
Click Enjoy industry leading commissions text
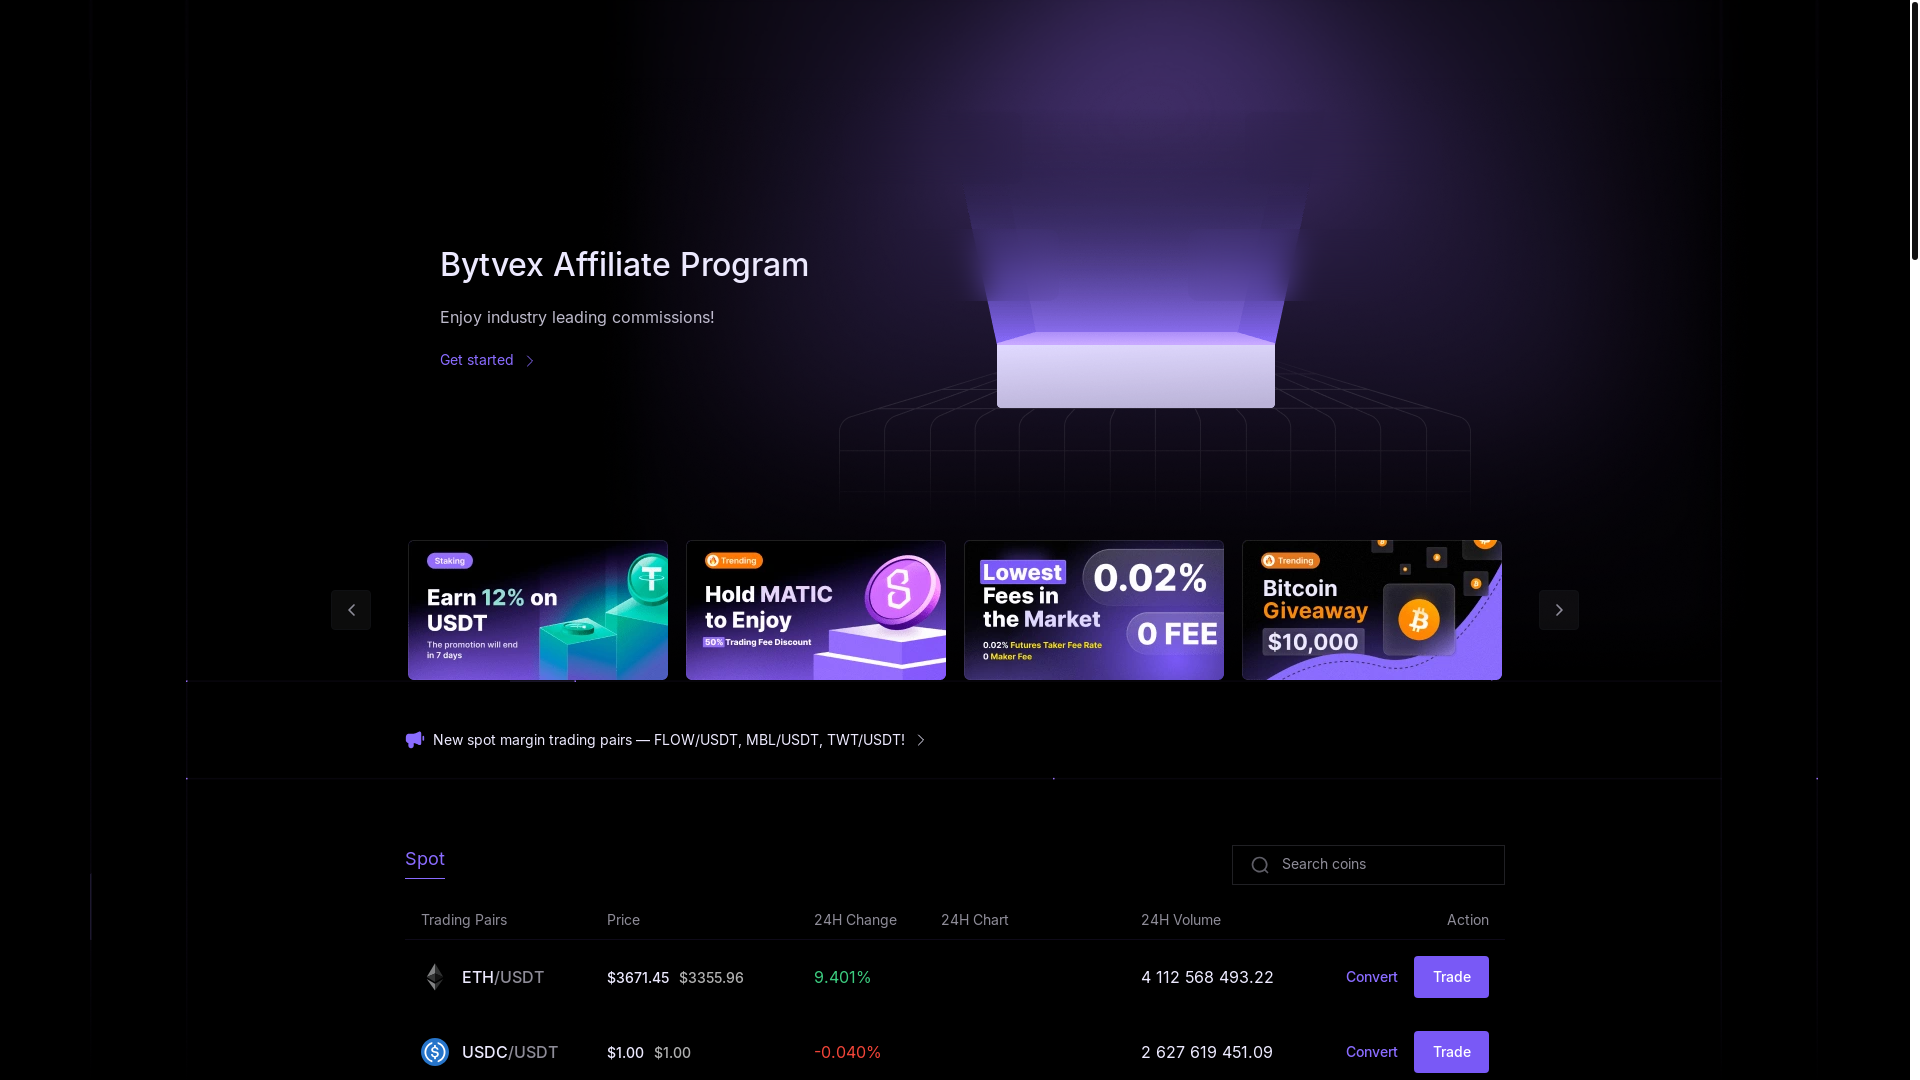coord(577,317)
